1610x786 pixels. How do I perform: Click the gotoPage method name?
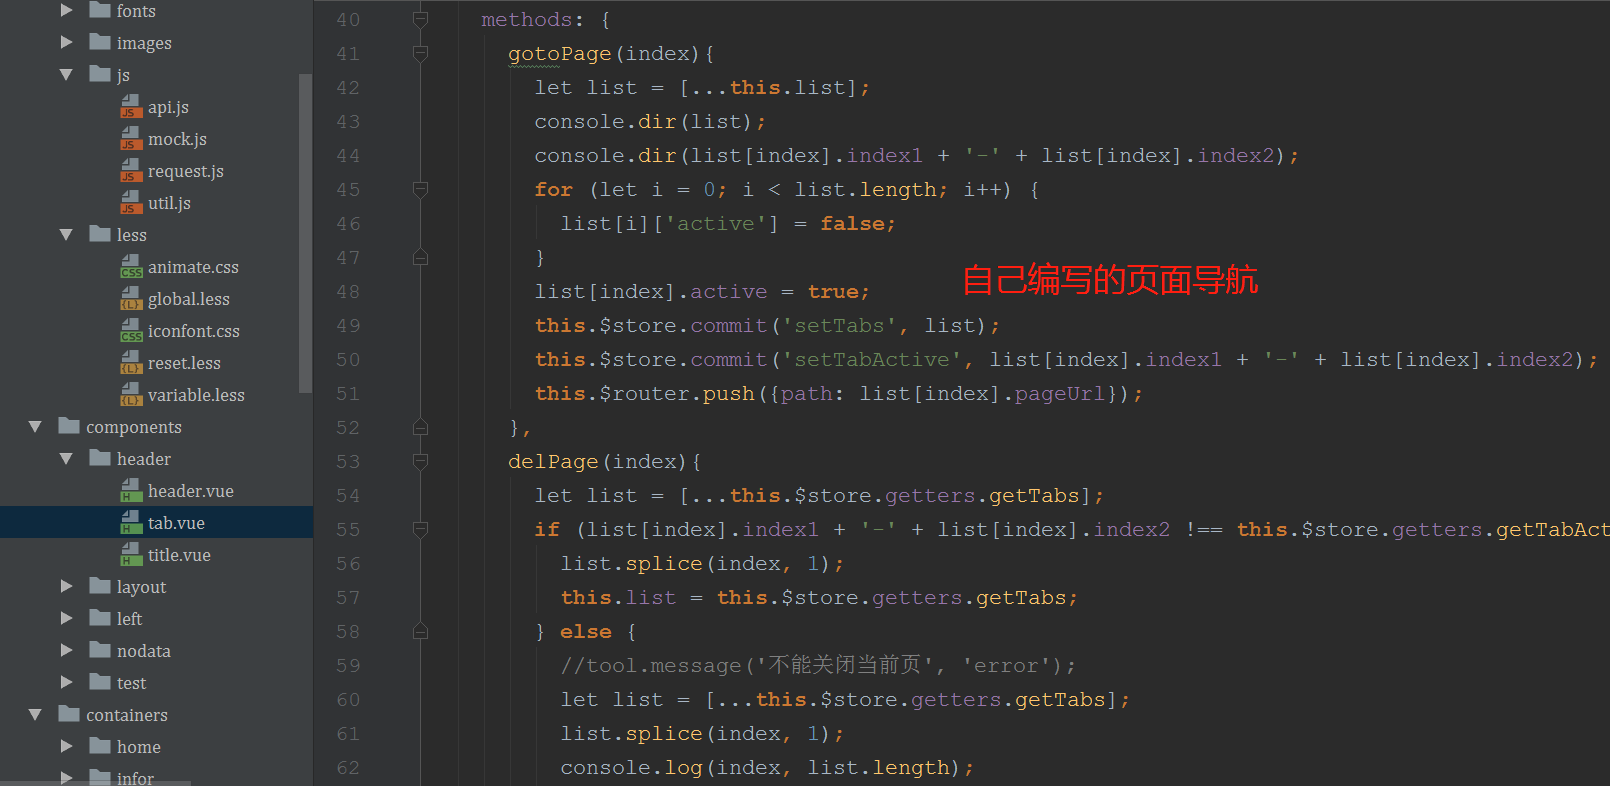(x=559, y=54)
